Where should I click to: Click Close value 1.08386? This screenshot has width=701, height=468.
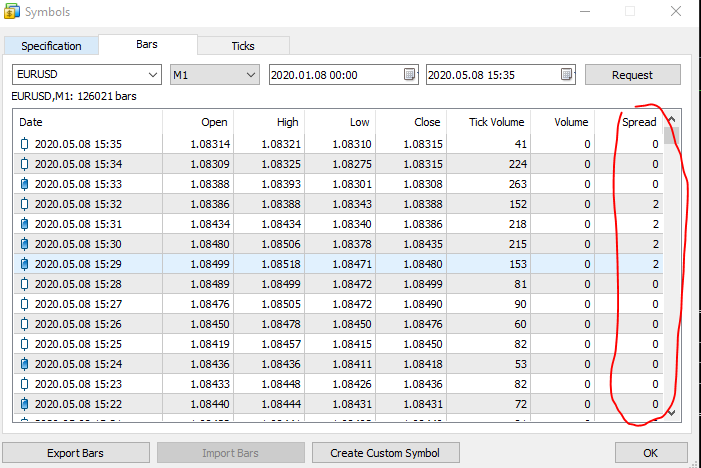click(x=423, y=224)
